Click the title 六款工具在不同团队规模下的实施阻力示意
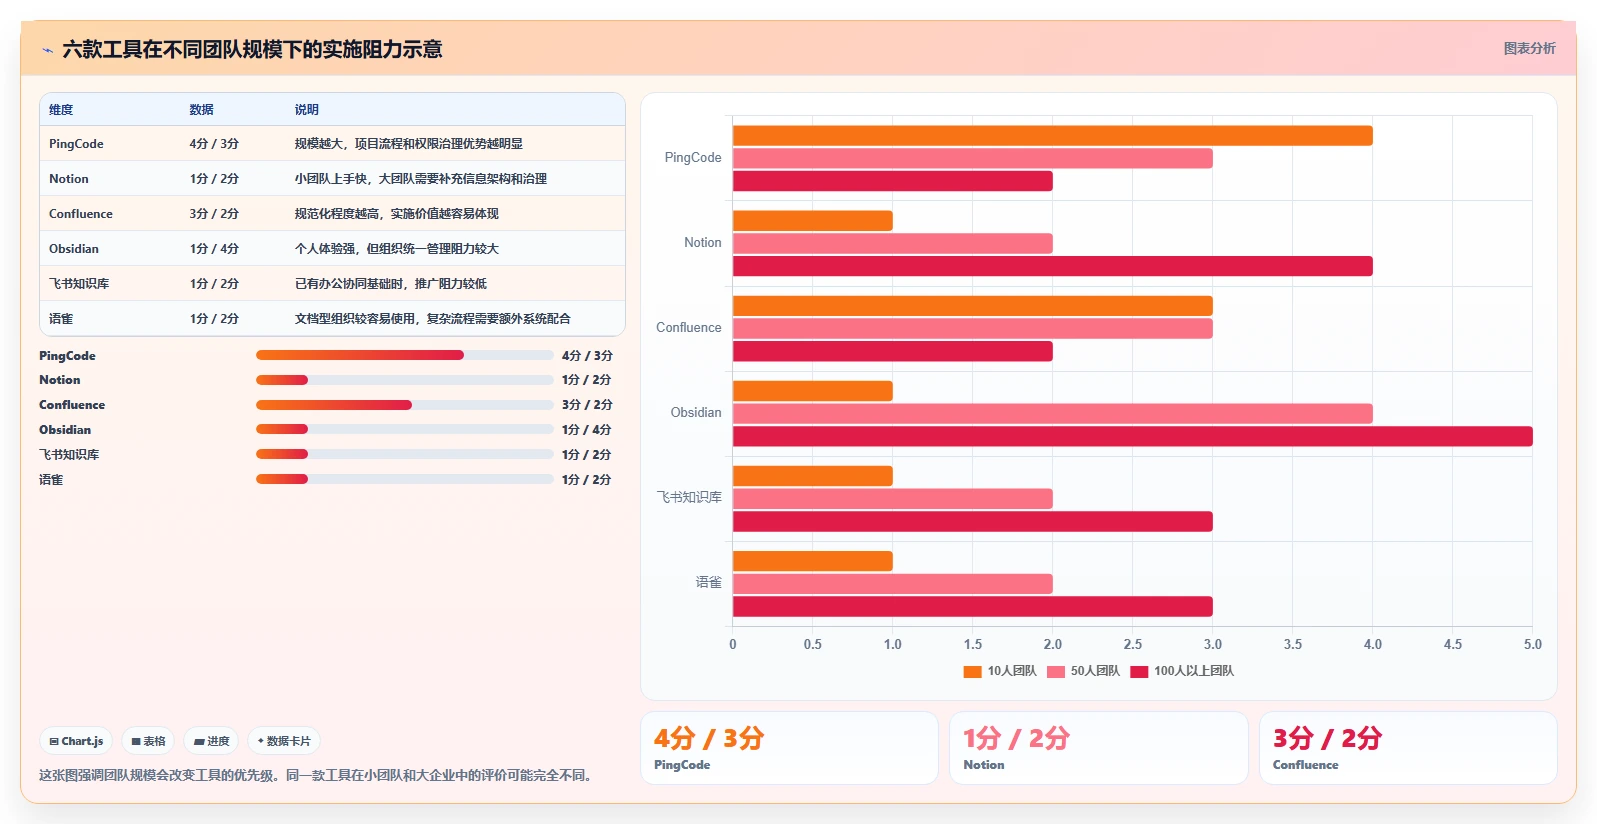This screenshot has height=824, width=1597. (252, 49)
